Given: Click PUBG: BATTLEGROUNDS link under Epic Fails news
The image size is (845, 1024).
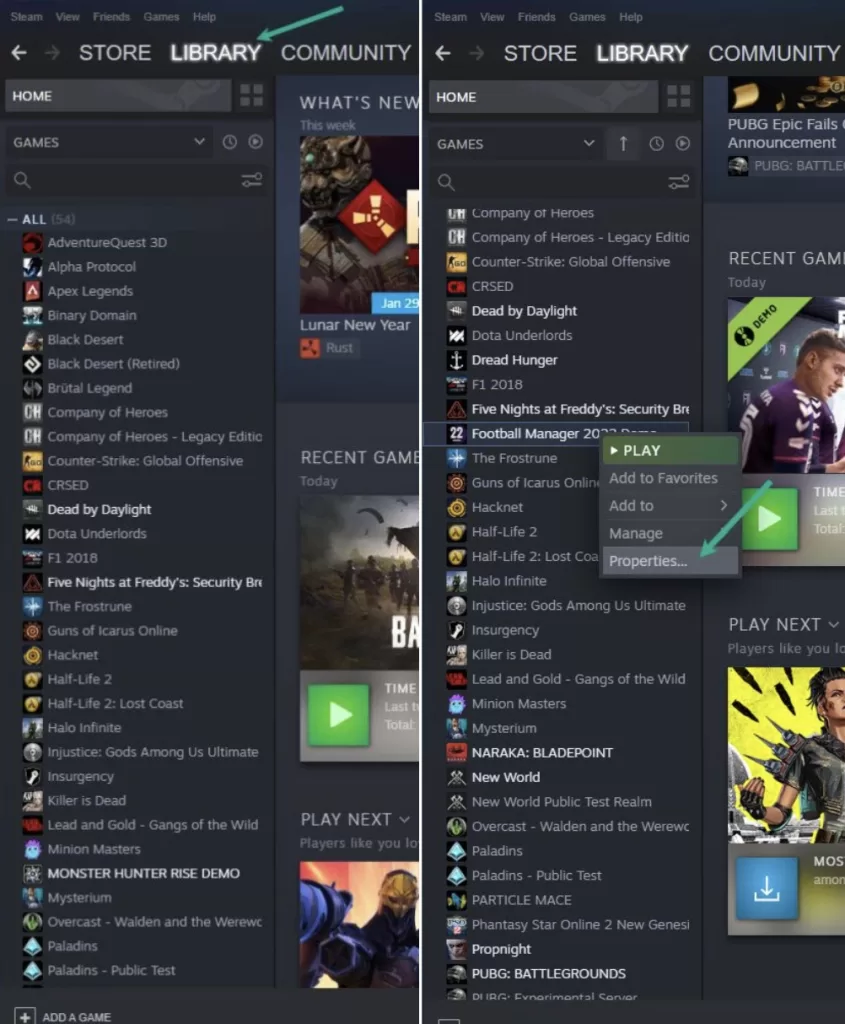Looking at the screenshot, I should [x=786, y=167].
